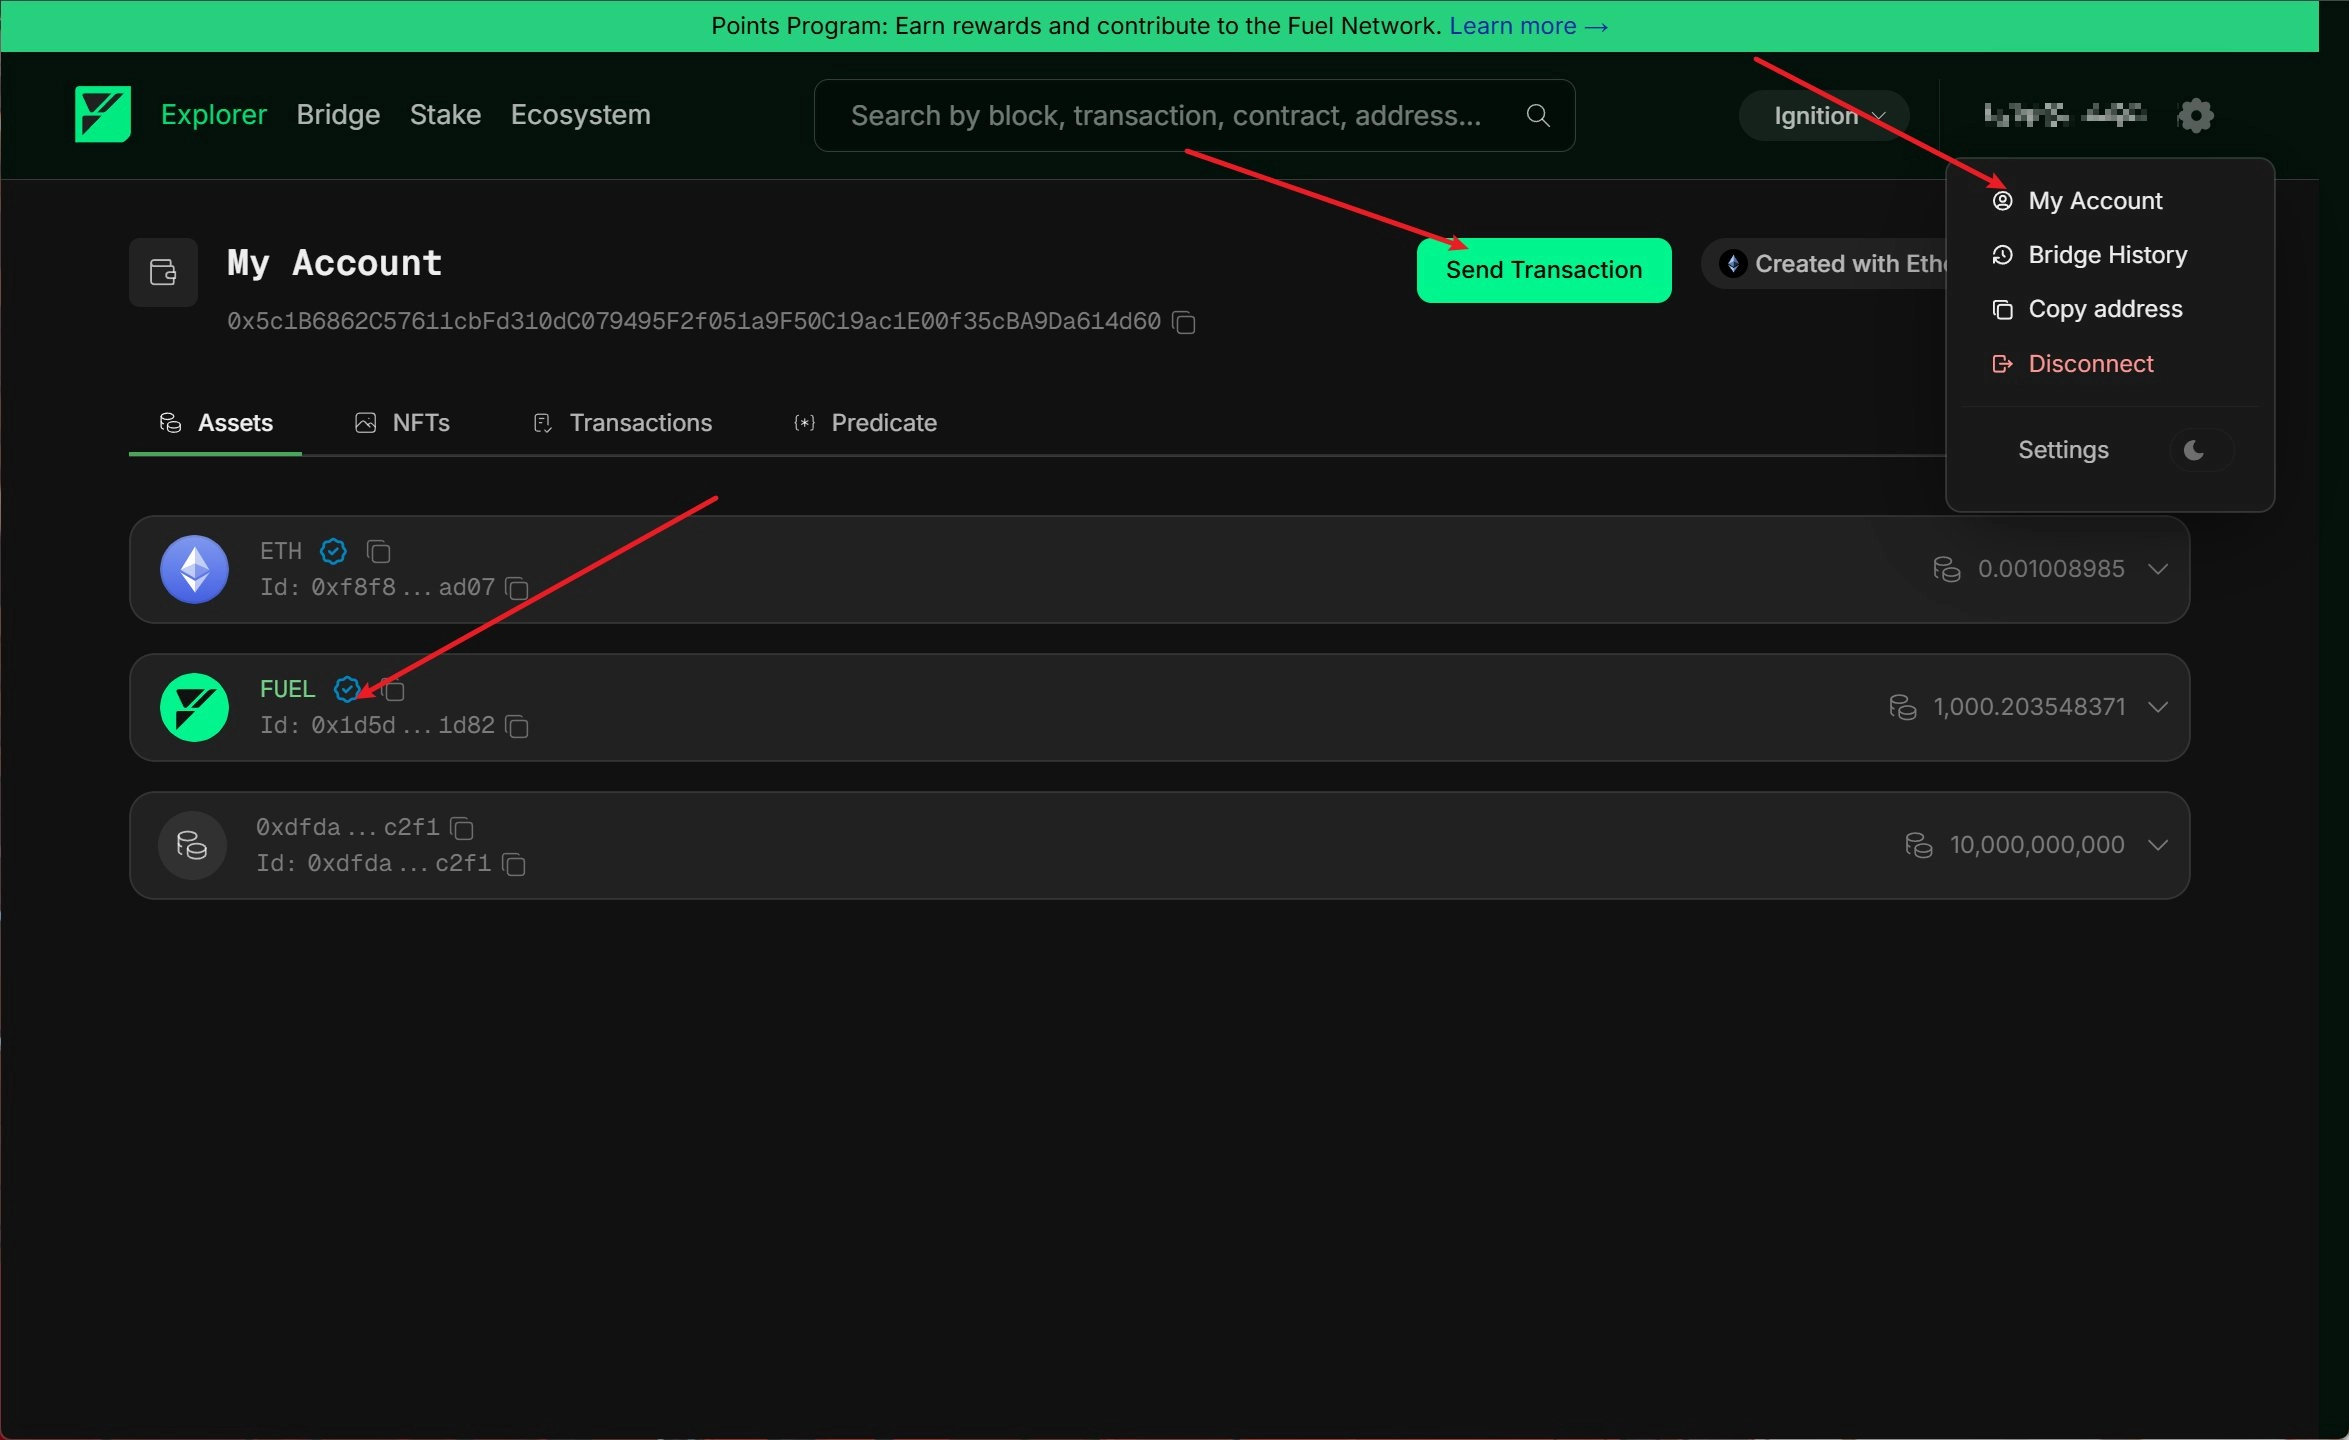The height and width of the screenshot is (1440, 2349).
Task: Copy the FUEL asset Id with the copy icon
Action: [518, 726]
